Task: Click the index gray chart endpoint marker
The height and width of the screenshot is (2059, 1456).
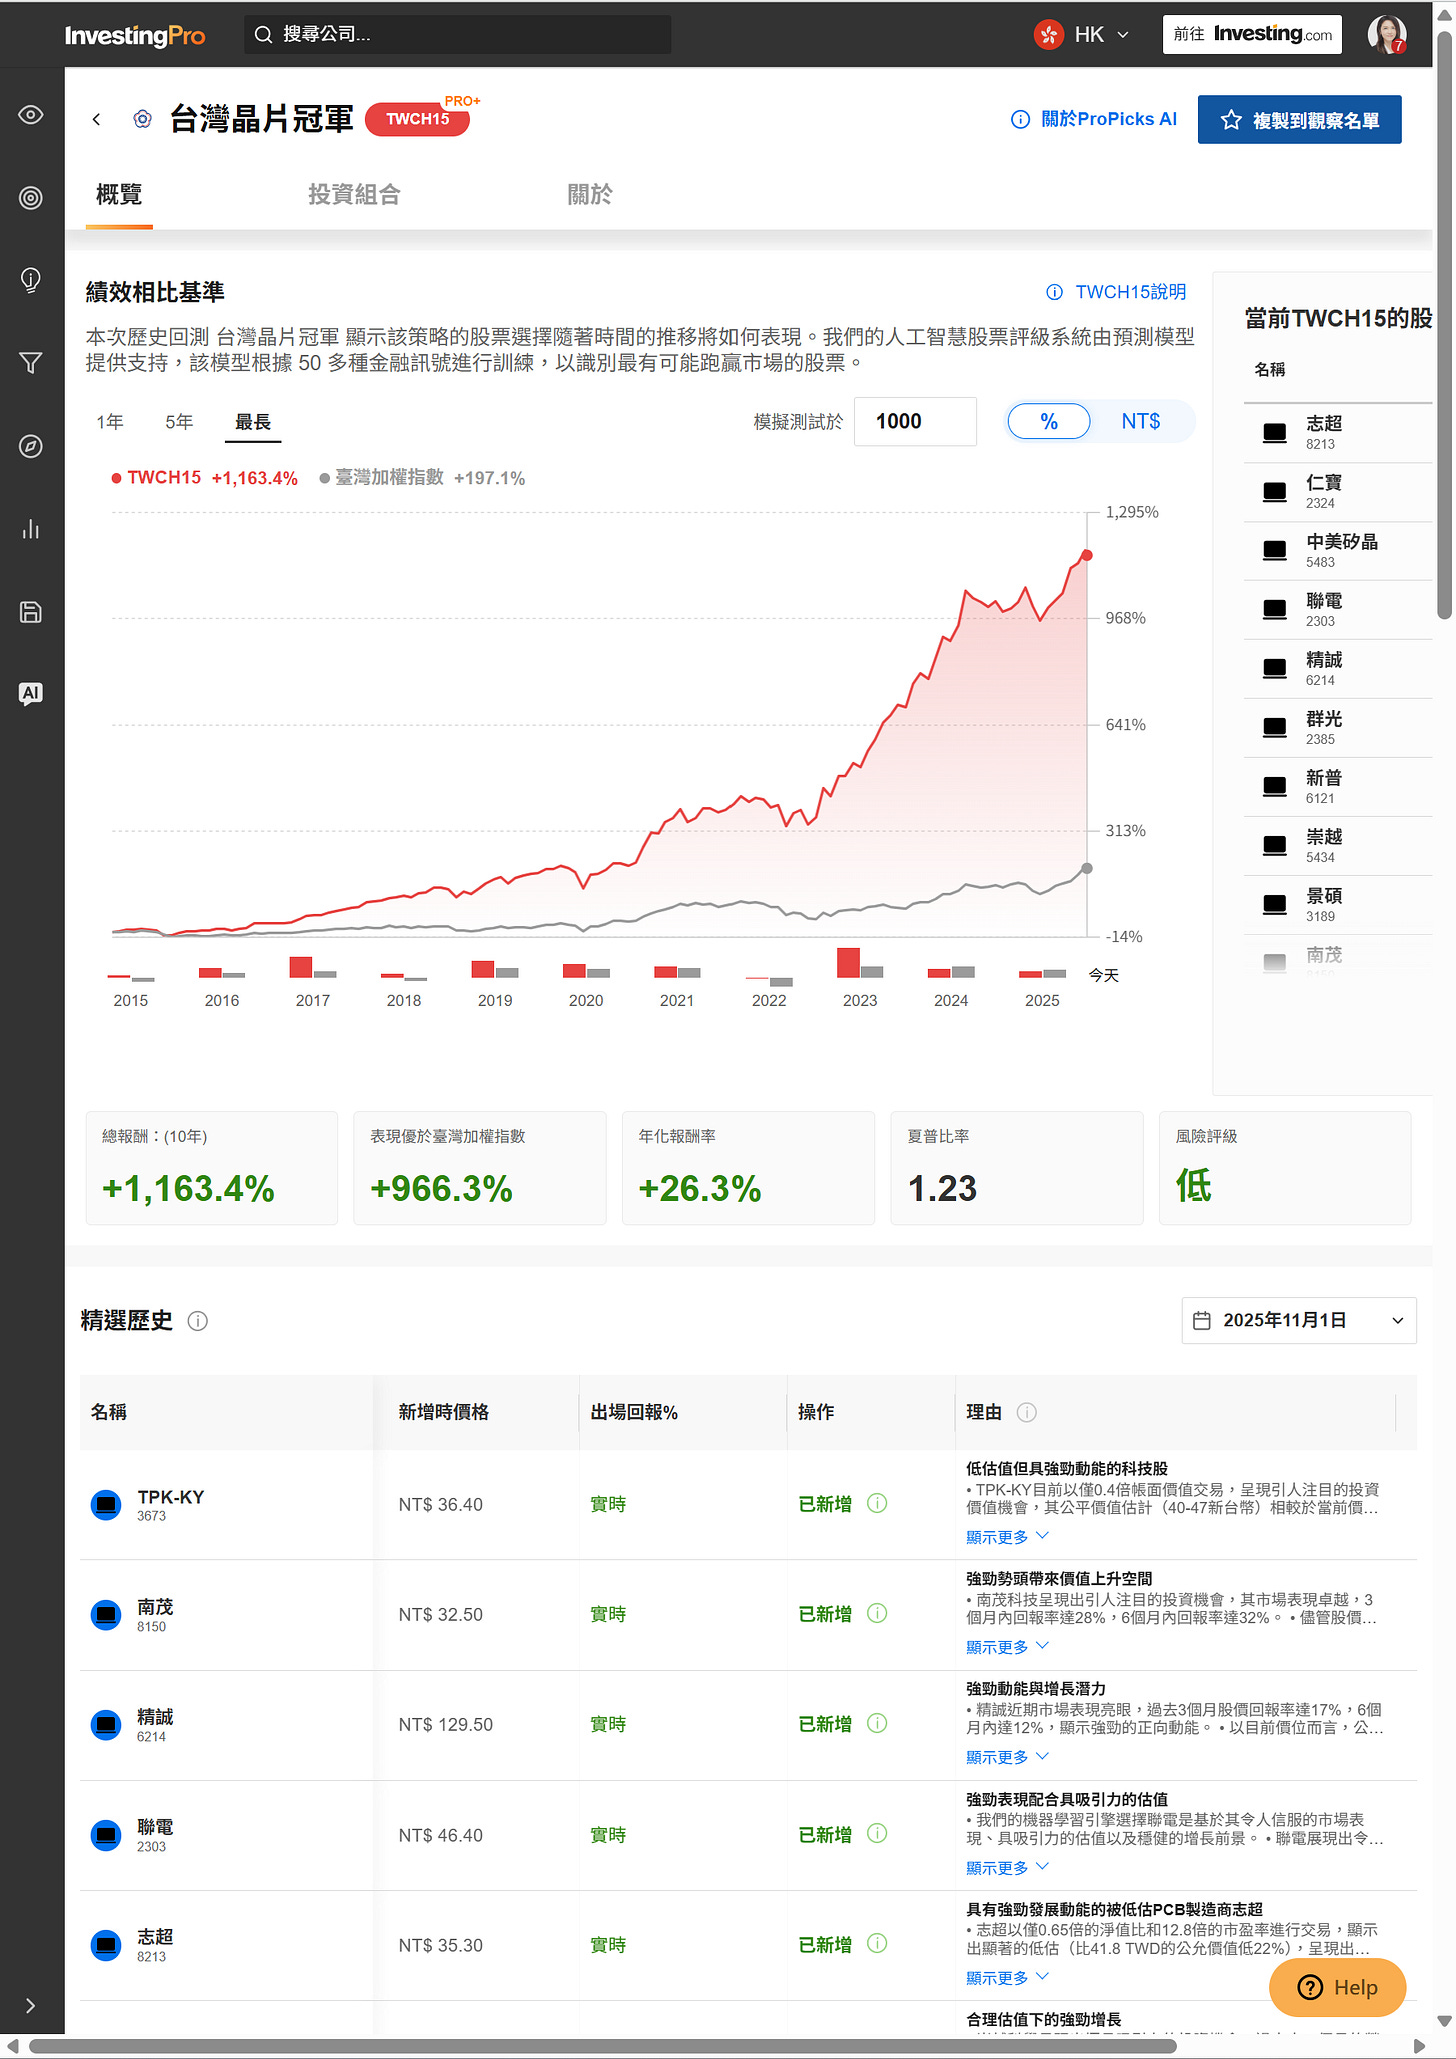Action: (x=1087, y=868)
